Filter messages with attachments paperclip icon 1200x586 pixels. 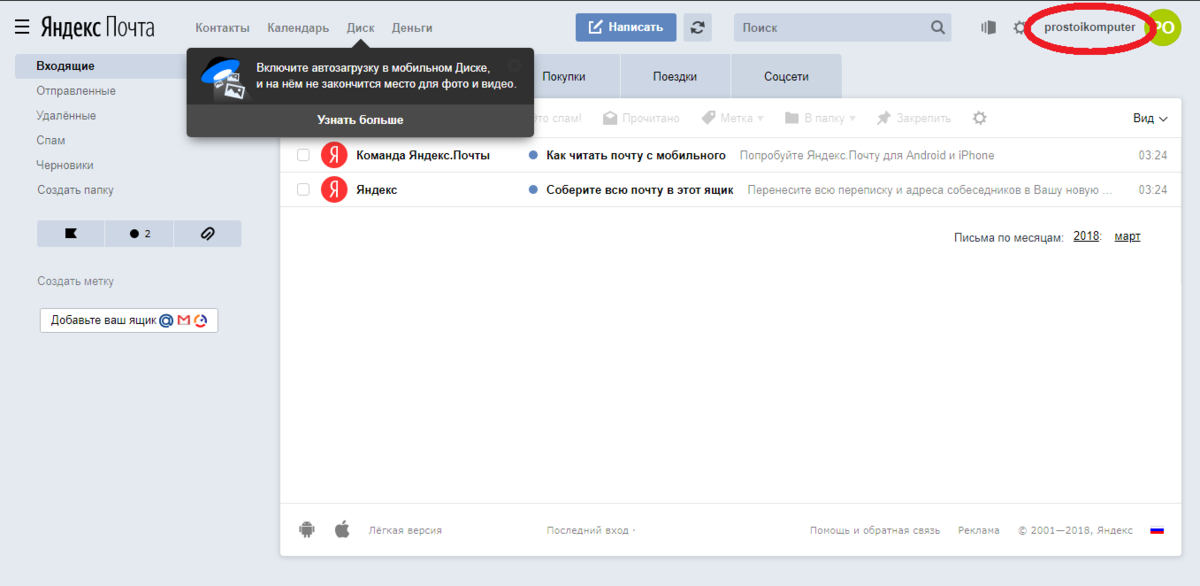[207, 233]
